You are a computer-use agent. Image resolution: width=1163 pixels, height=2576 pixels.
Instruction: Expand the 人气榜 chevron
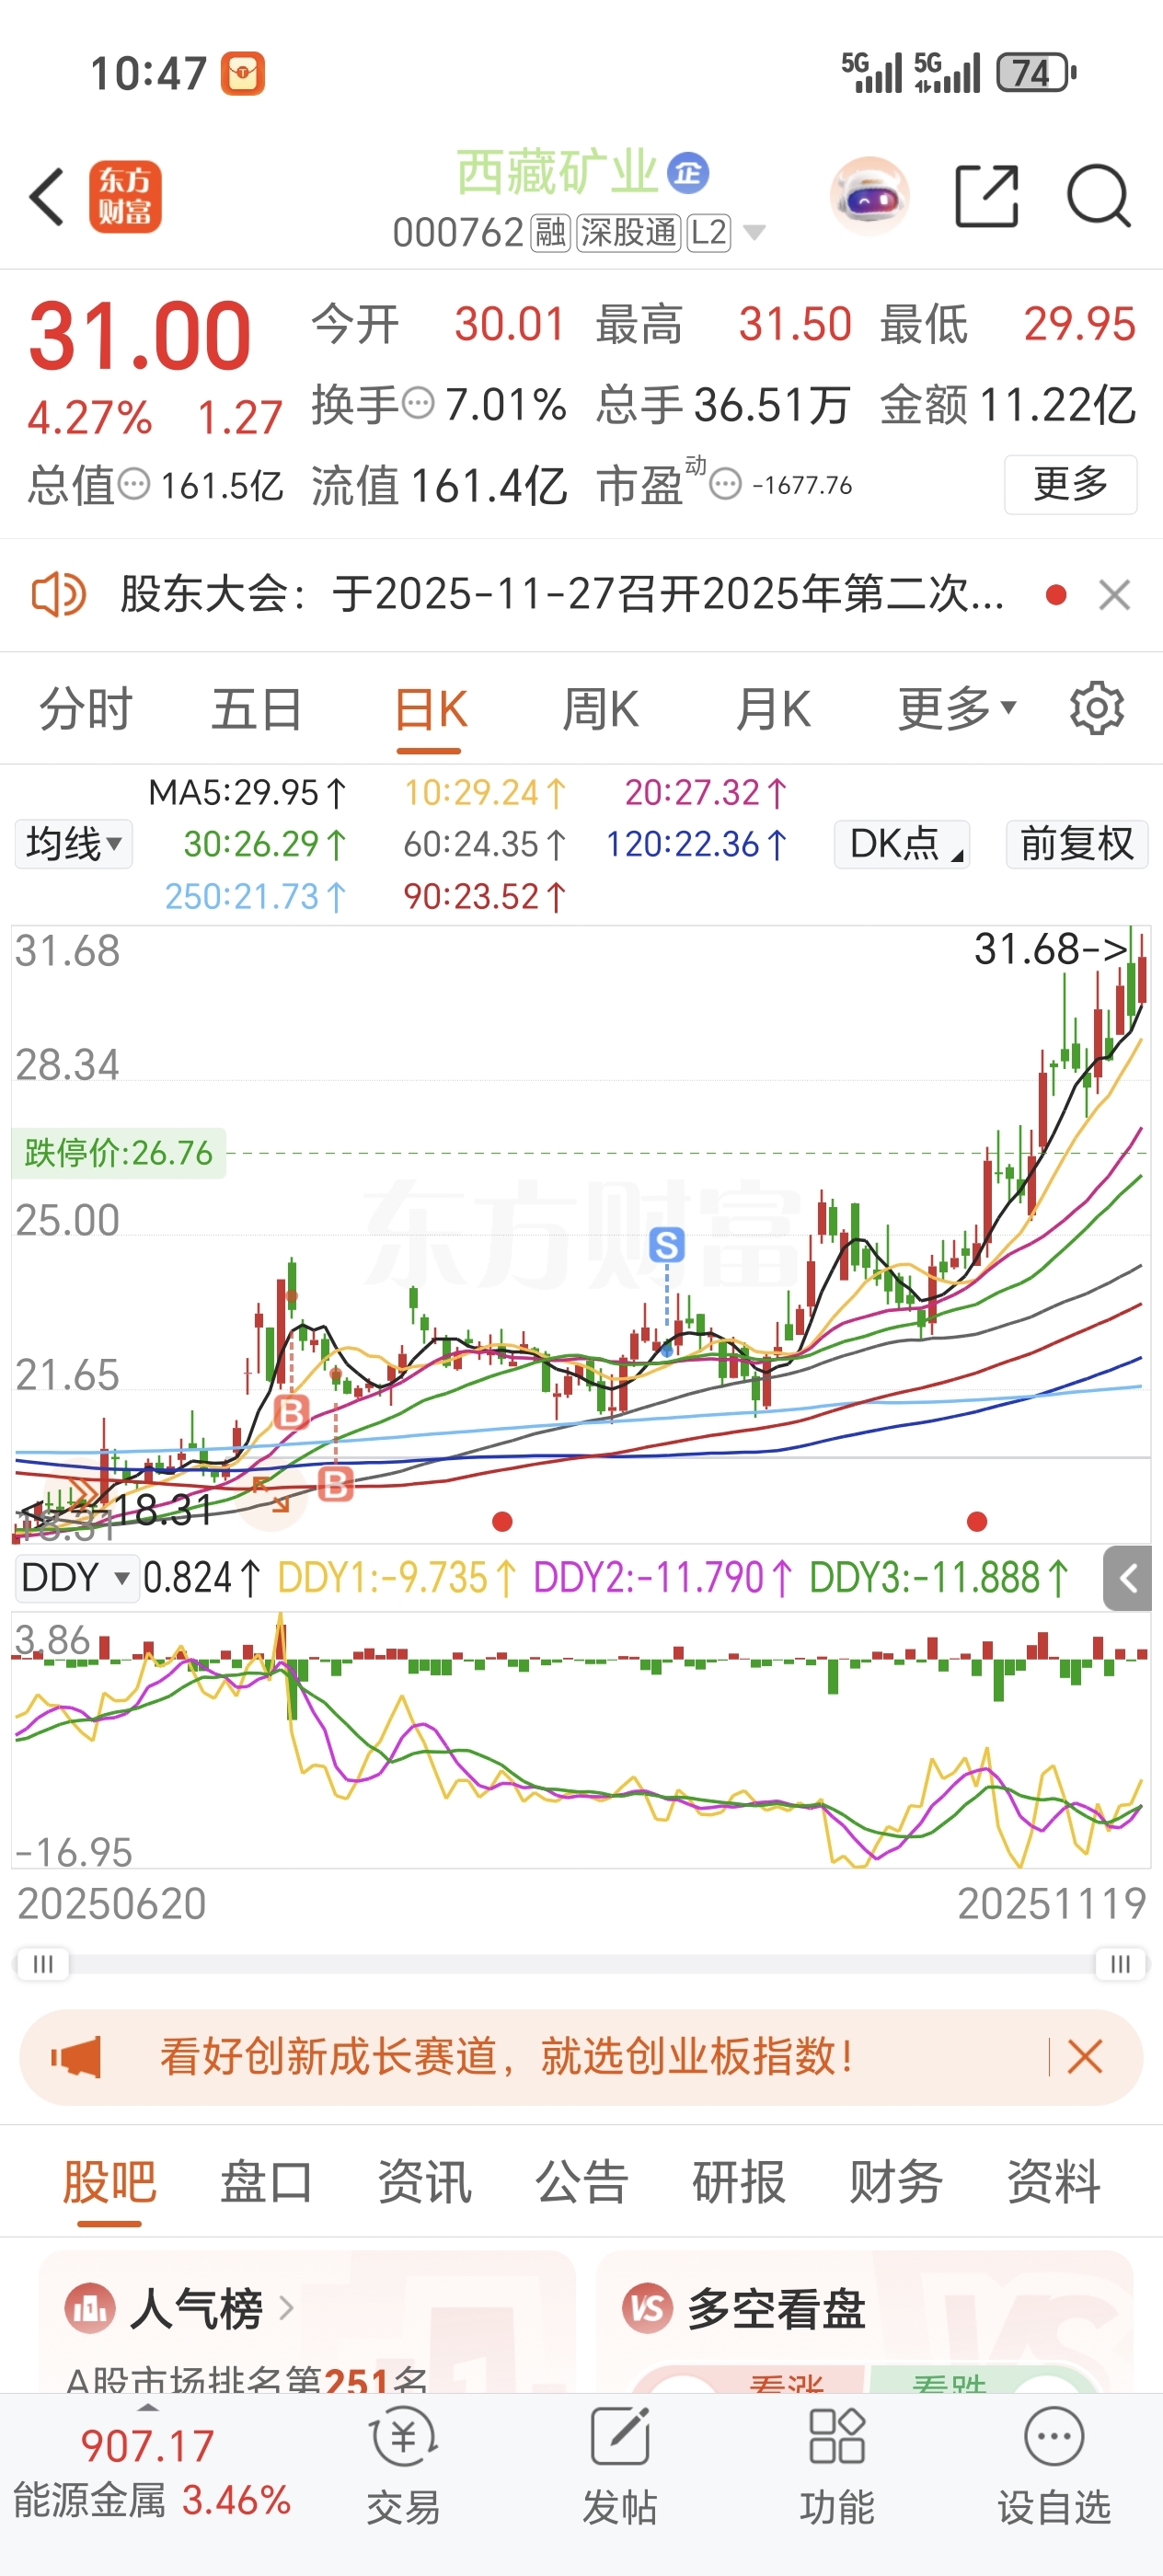(286, 2308)
